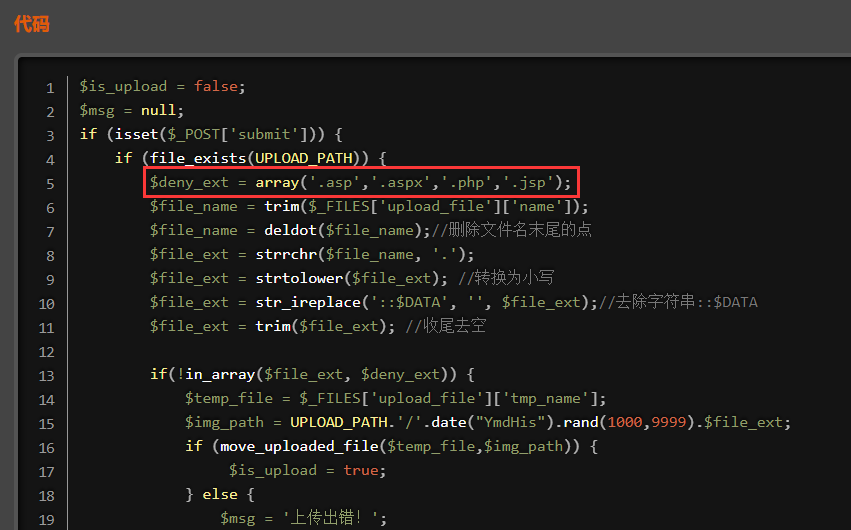This screenshot has height=530, width=851.
Task: Click the $is_upload = false statement
Action: coord(162,87)
